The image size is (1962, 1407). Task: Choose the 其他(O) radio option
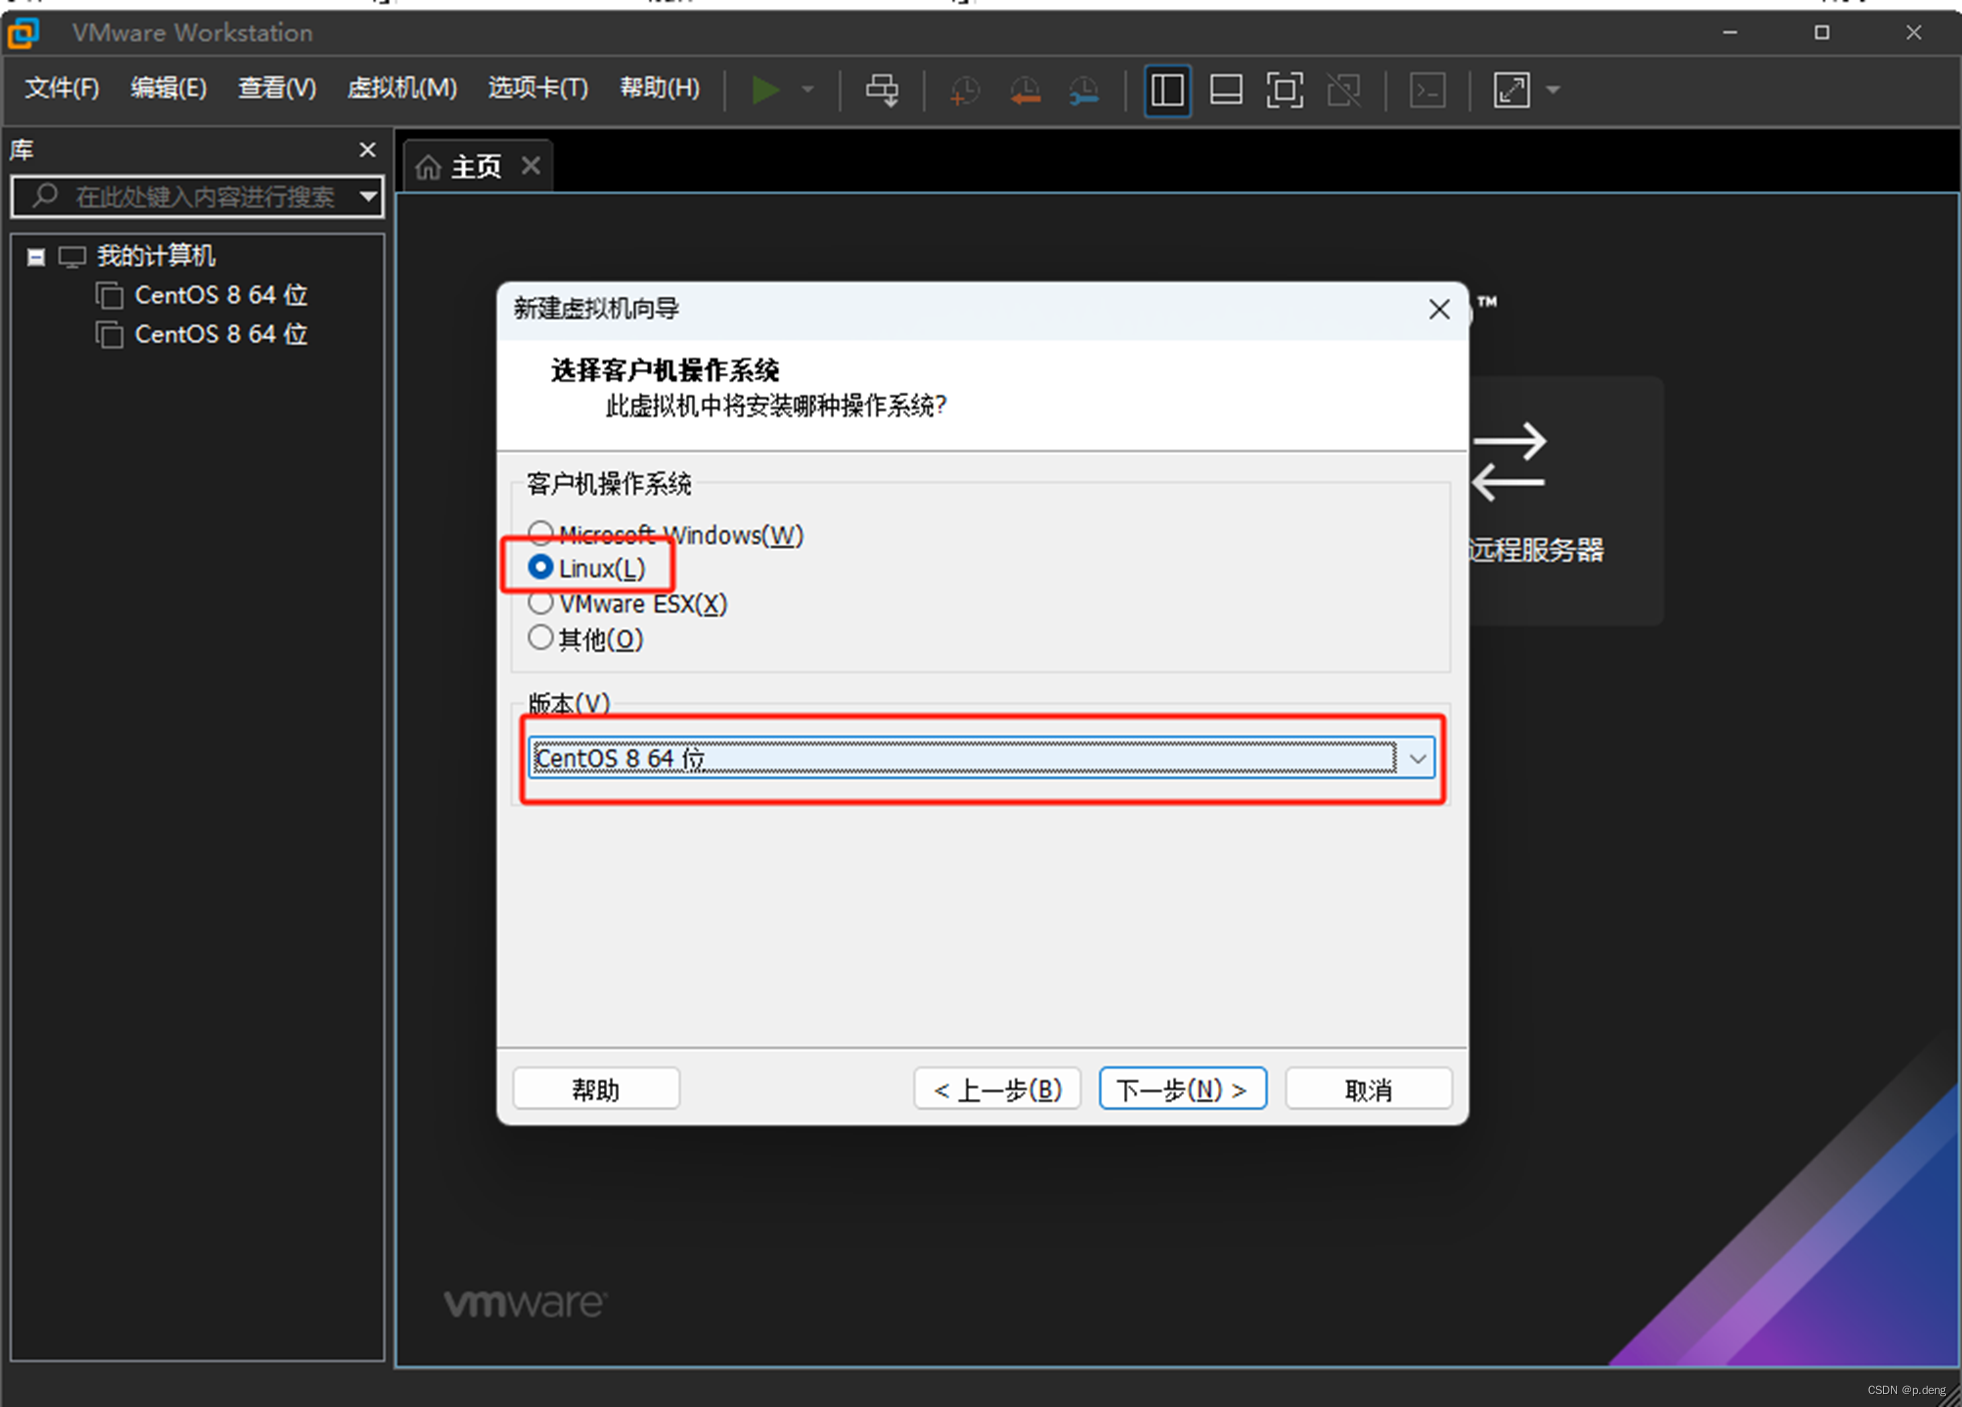pos(541,638)
